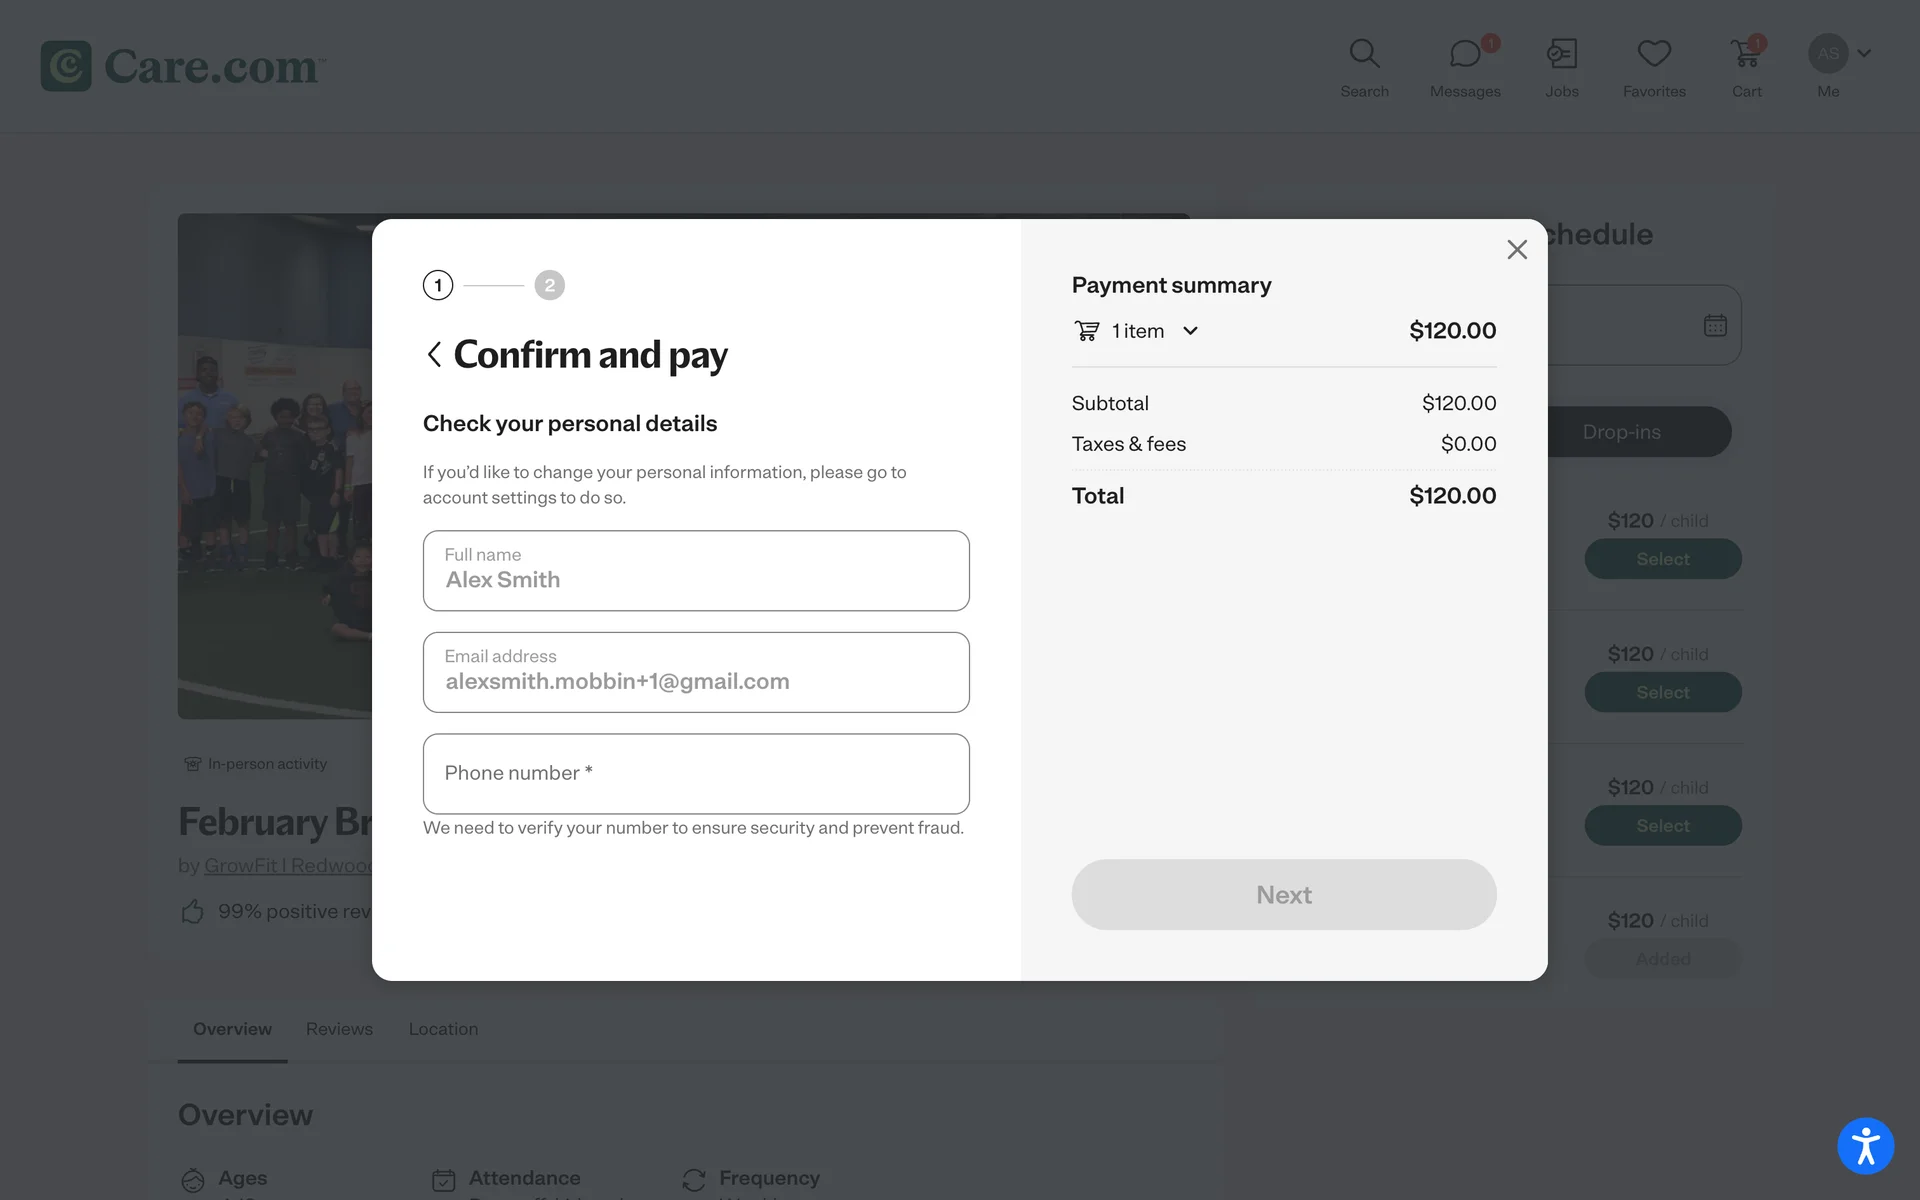Close the Confirm and pay dialog
The image size is (1920, 1200).
pos(1517,250)
